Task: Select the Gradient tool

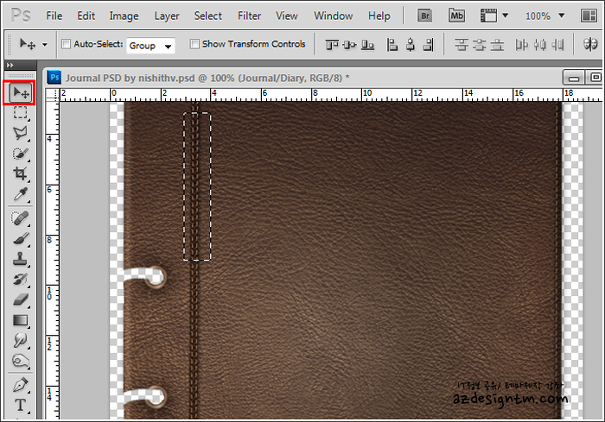Action: 20,320
